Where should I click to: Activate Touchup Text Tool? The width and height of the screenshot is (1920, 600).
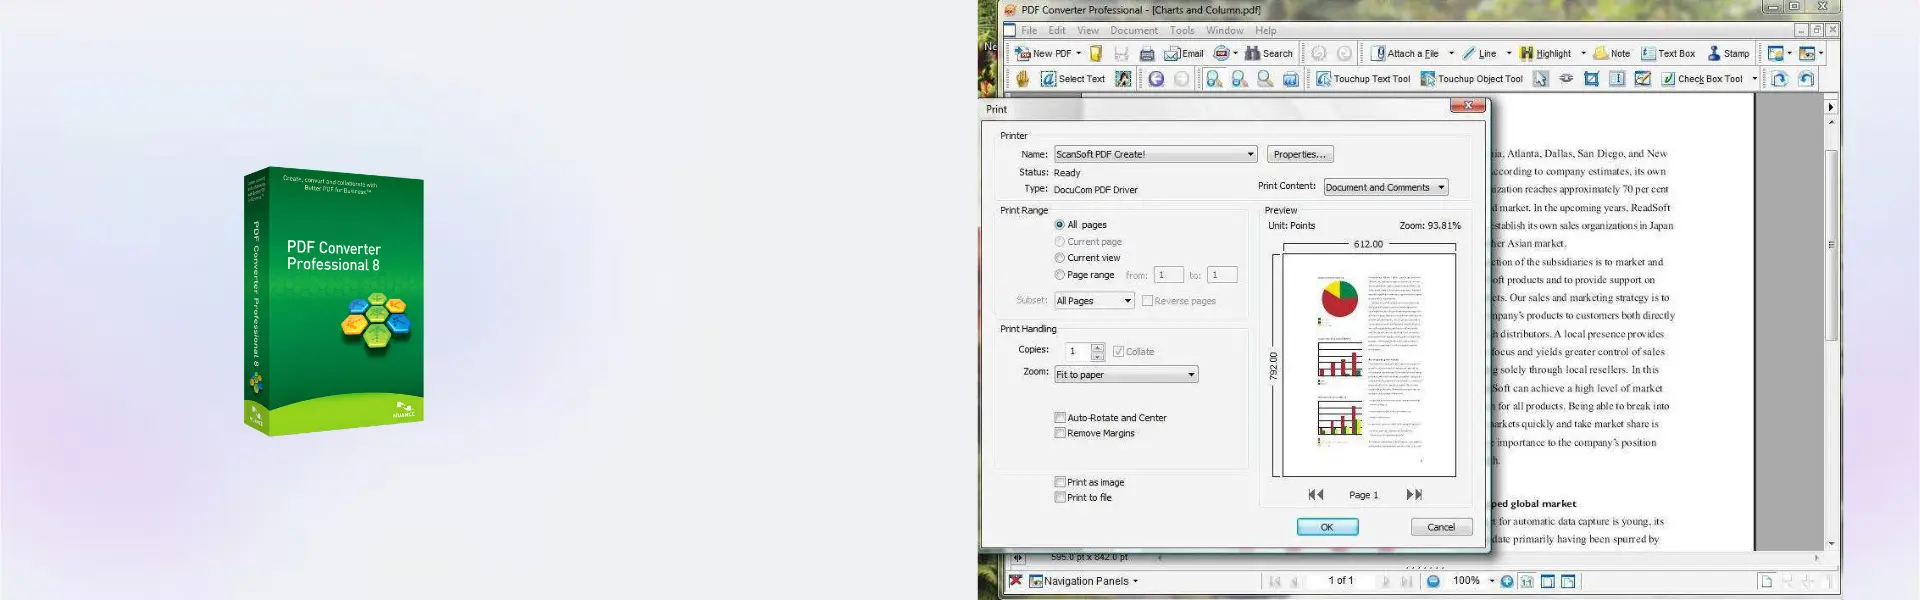[x=1363, y=79]
